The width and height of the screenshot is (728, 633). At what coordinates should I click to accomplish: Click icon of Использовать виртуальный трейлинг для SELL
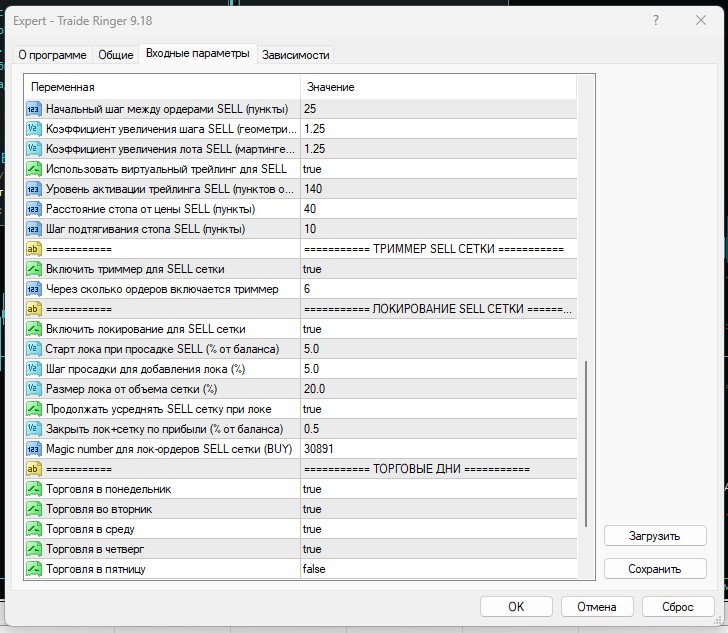[x=34, y=169]
